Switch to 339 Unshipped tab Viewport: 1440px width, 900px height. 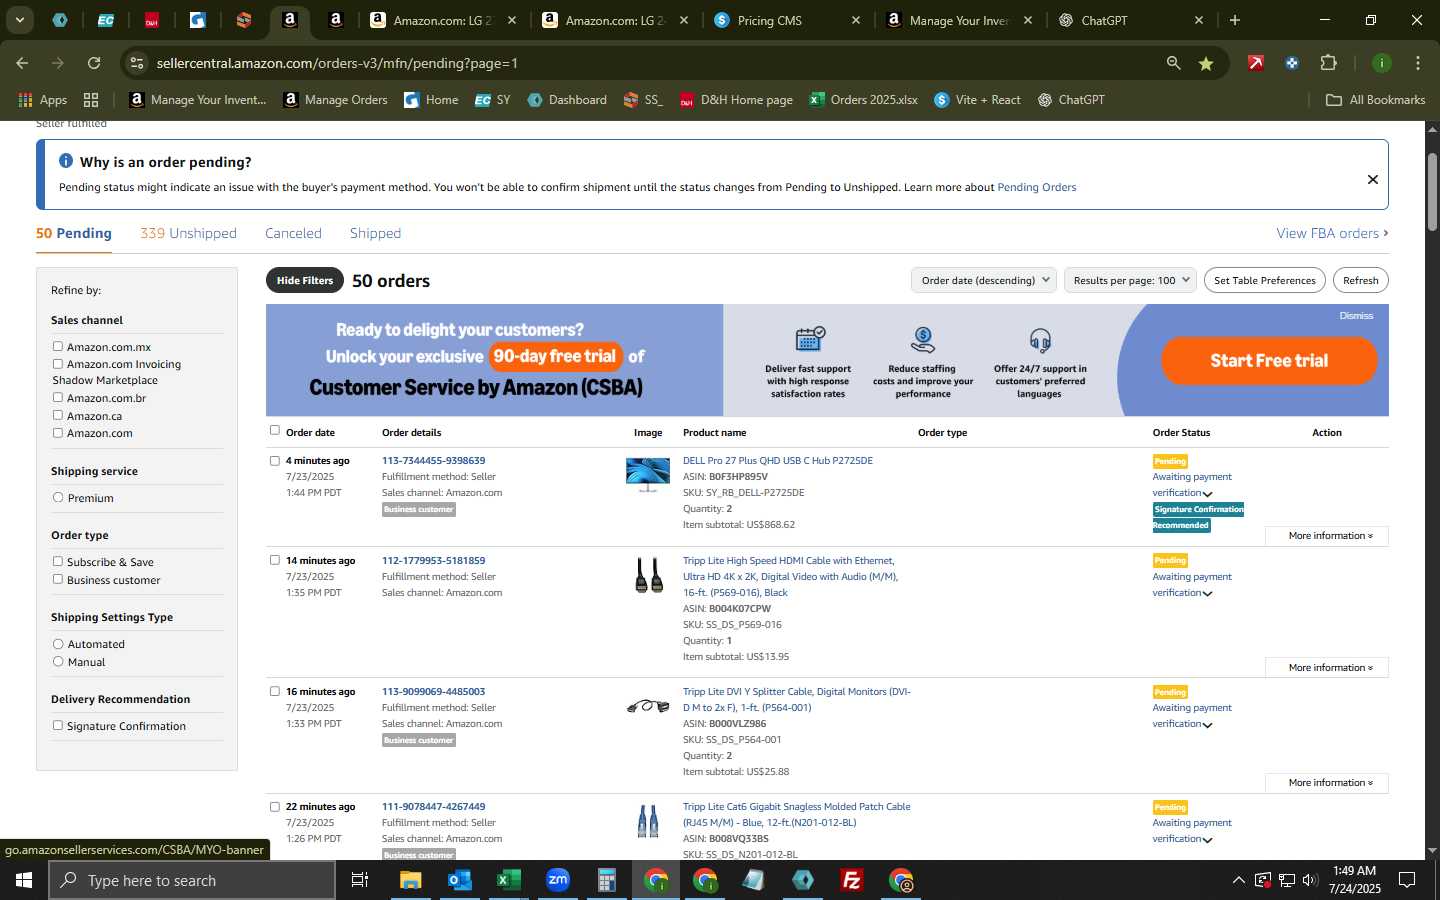[x=188, y=233]
